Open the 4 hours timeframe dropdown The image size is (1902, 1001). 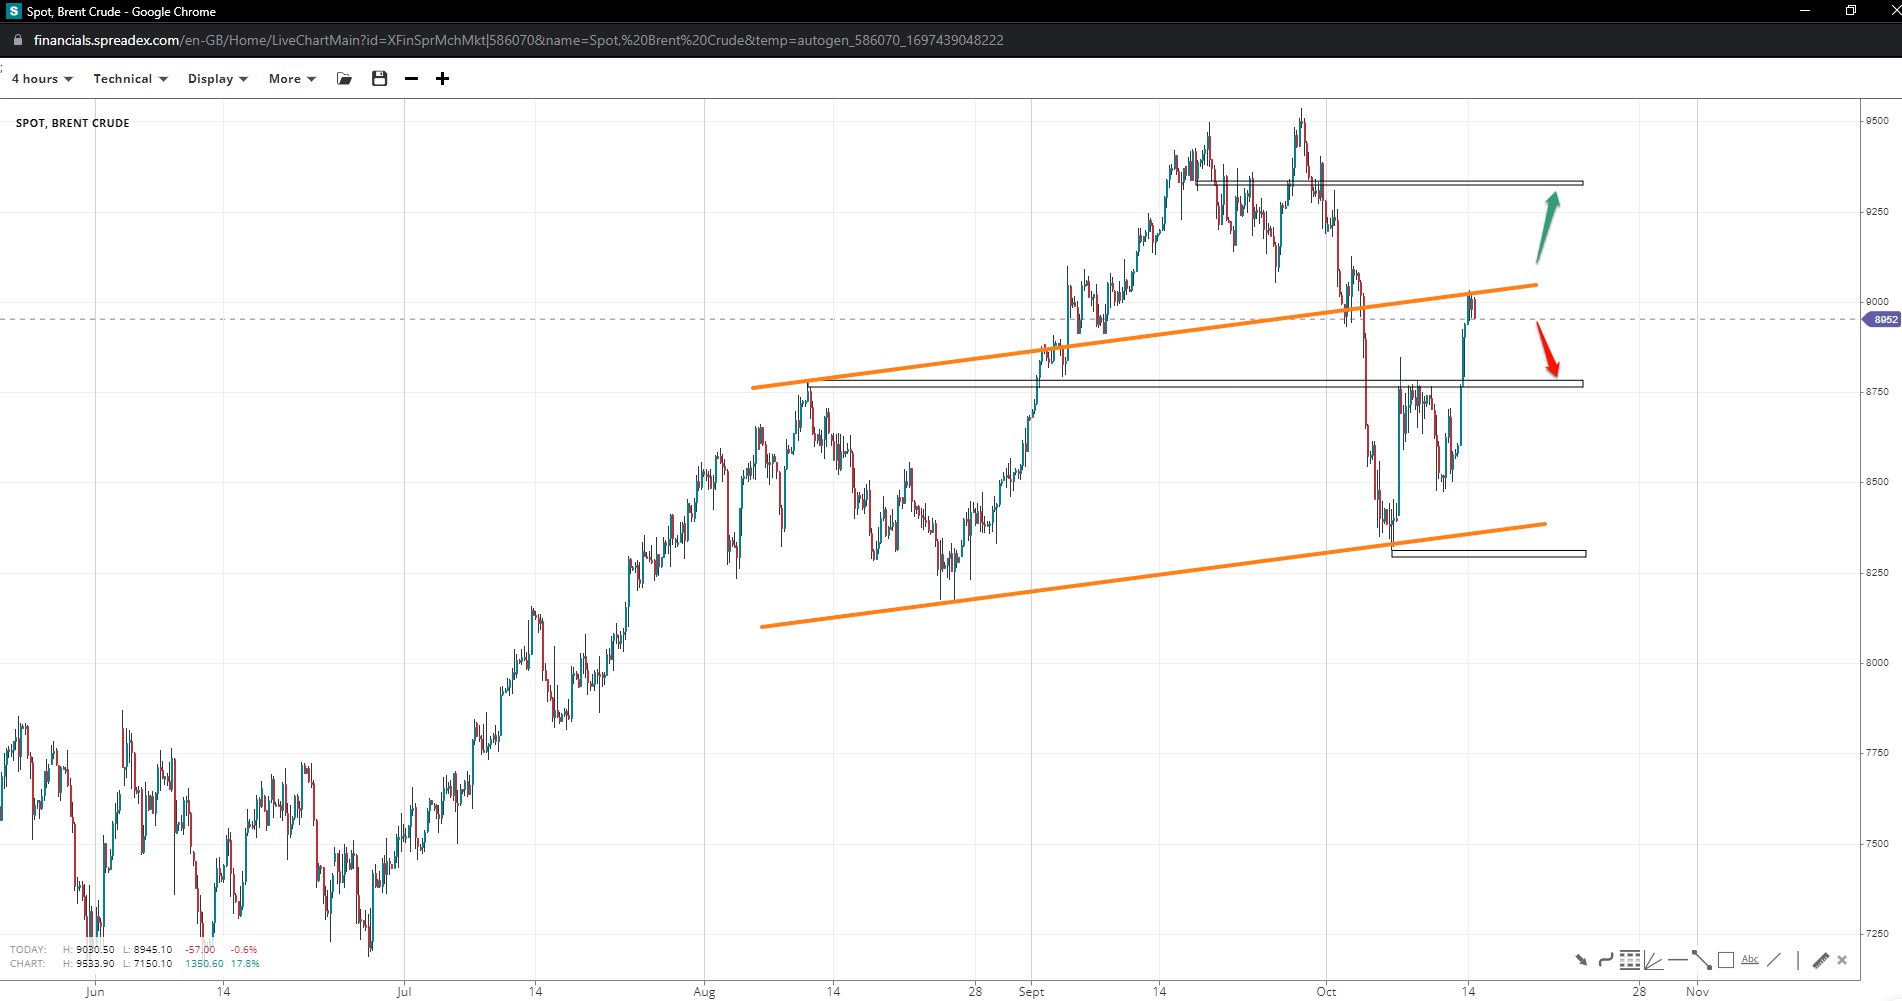[x=42, y=79]
